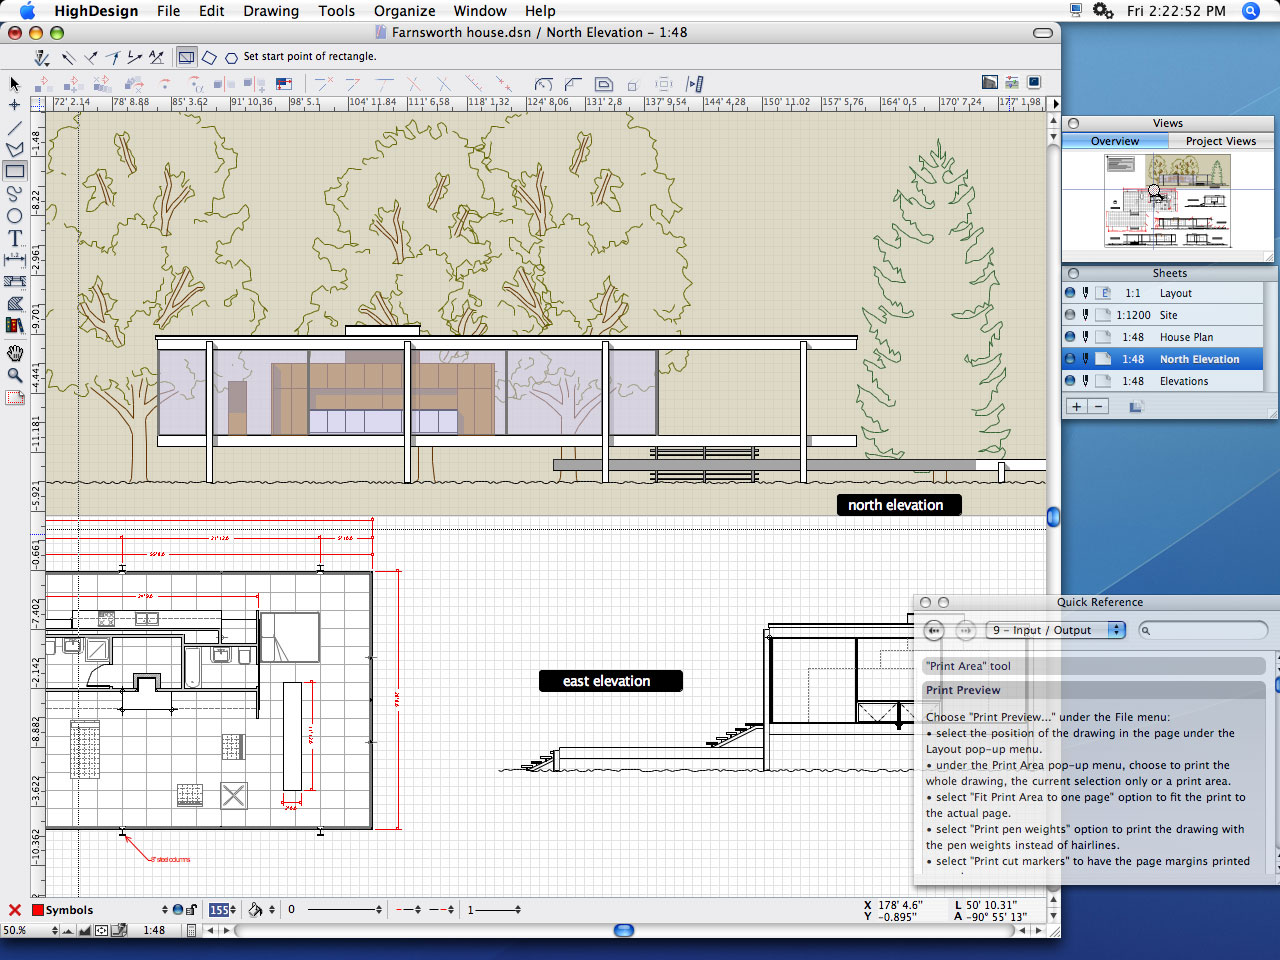This screenshot has width=1280, height=960.
Task: Open the Symbols layer dropdown
Action: click(x=165, y=910)
